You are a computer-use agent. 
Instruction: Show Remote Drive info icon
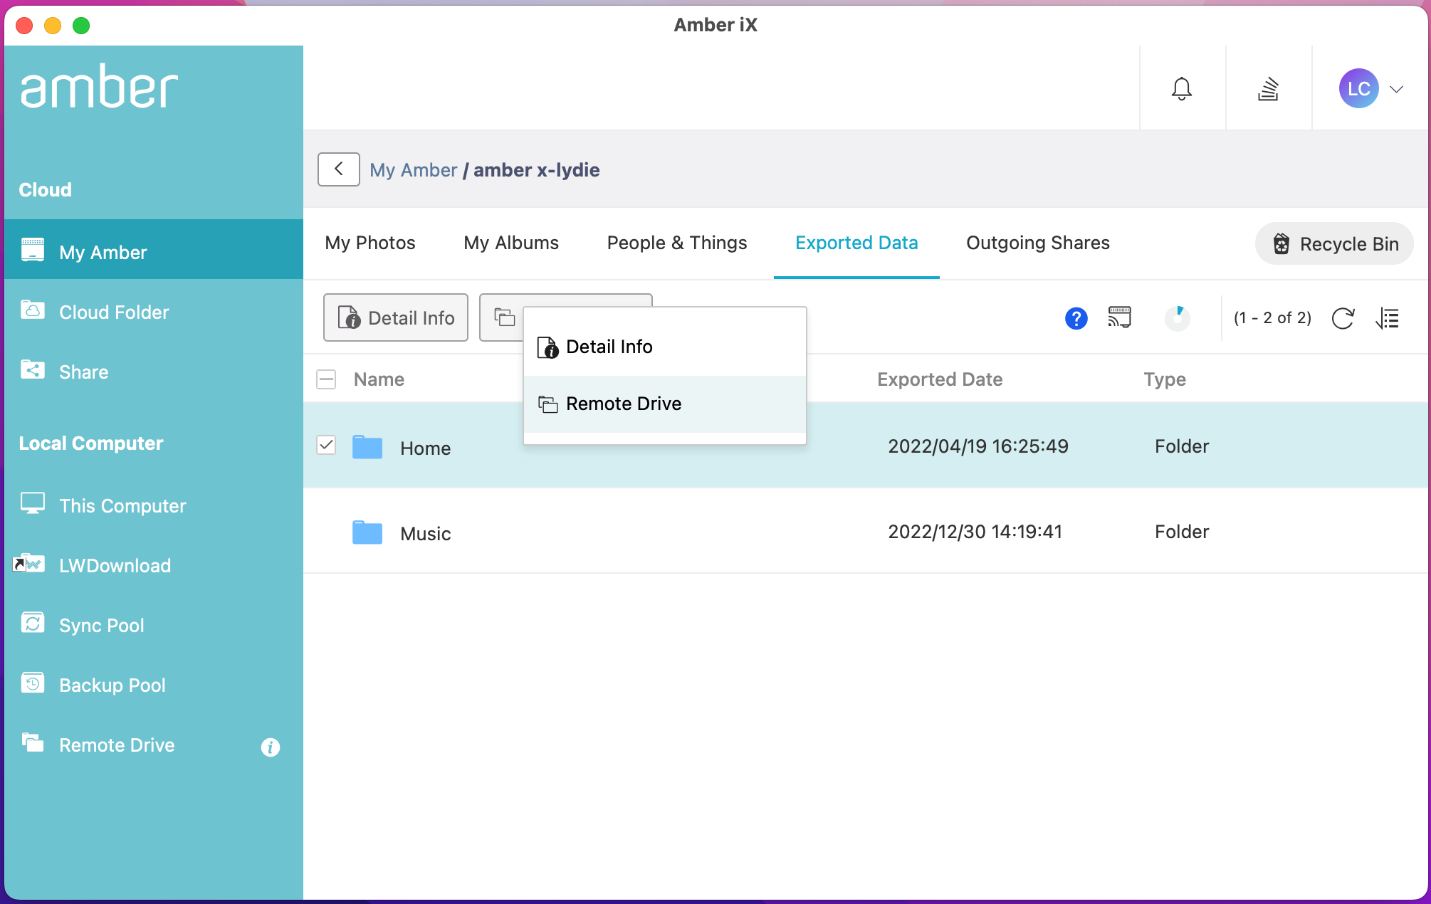pos(270,747)
